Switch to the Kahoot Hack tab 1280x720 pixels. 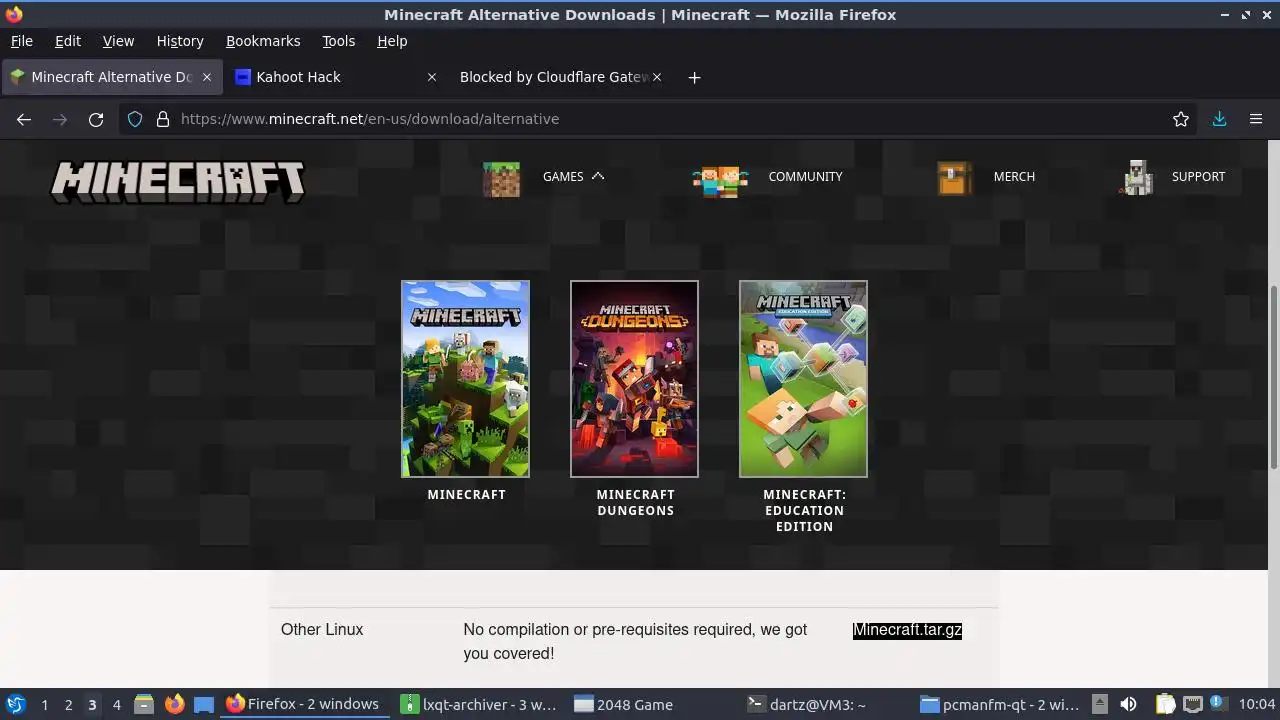pos(335,77)
